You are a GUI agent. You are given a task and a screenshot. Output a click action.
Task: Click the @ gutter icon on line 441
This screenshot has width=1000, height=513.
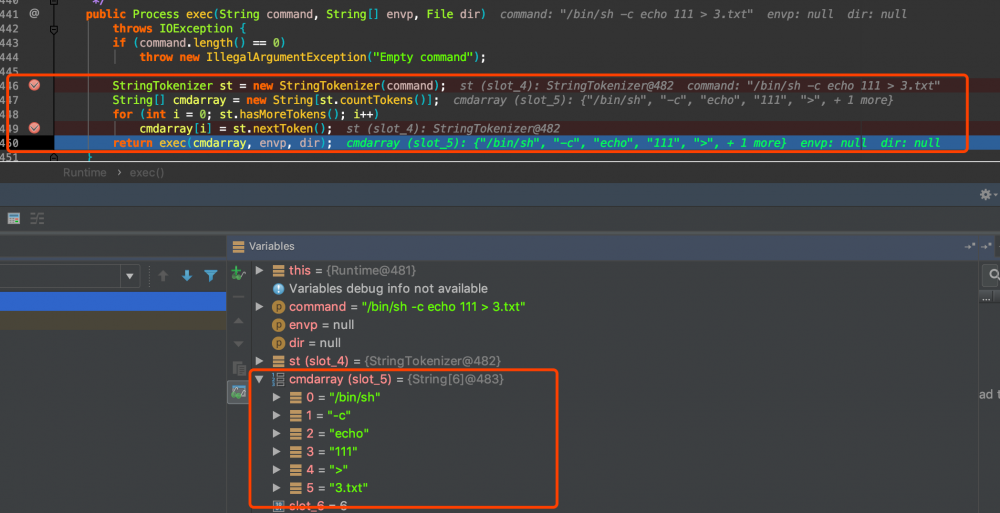[x=34, y=13]
